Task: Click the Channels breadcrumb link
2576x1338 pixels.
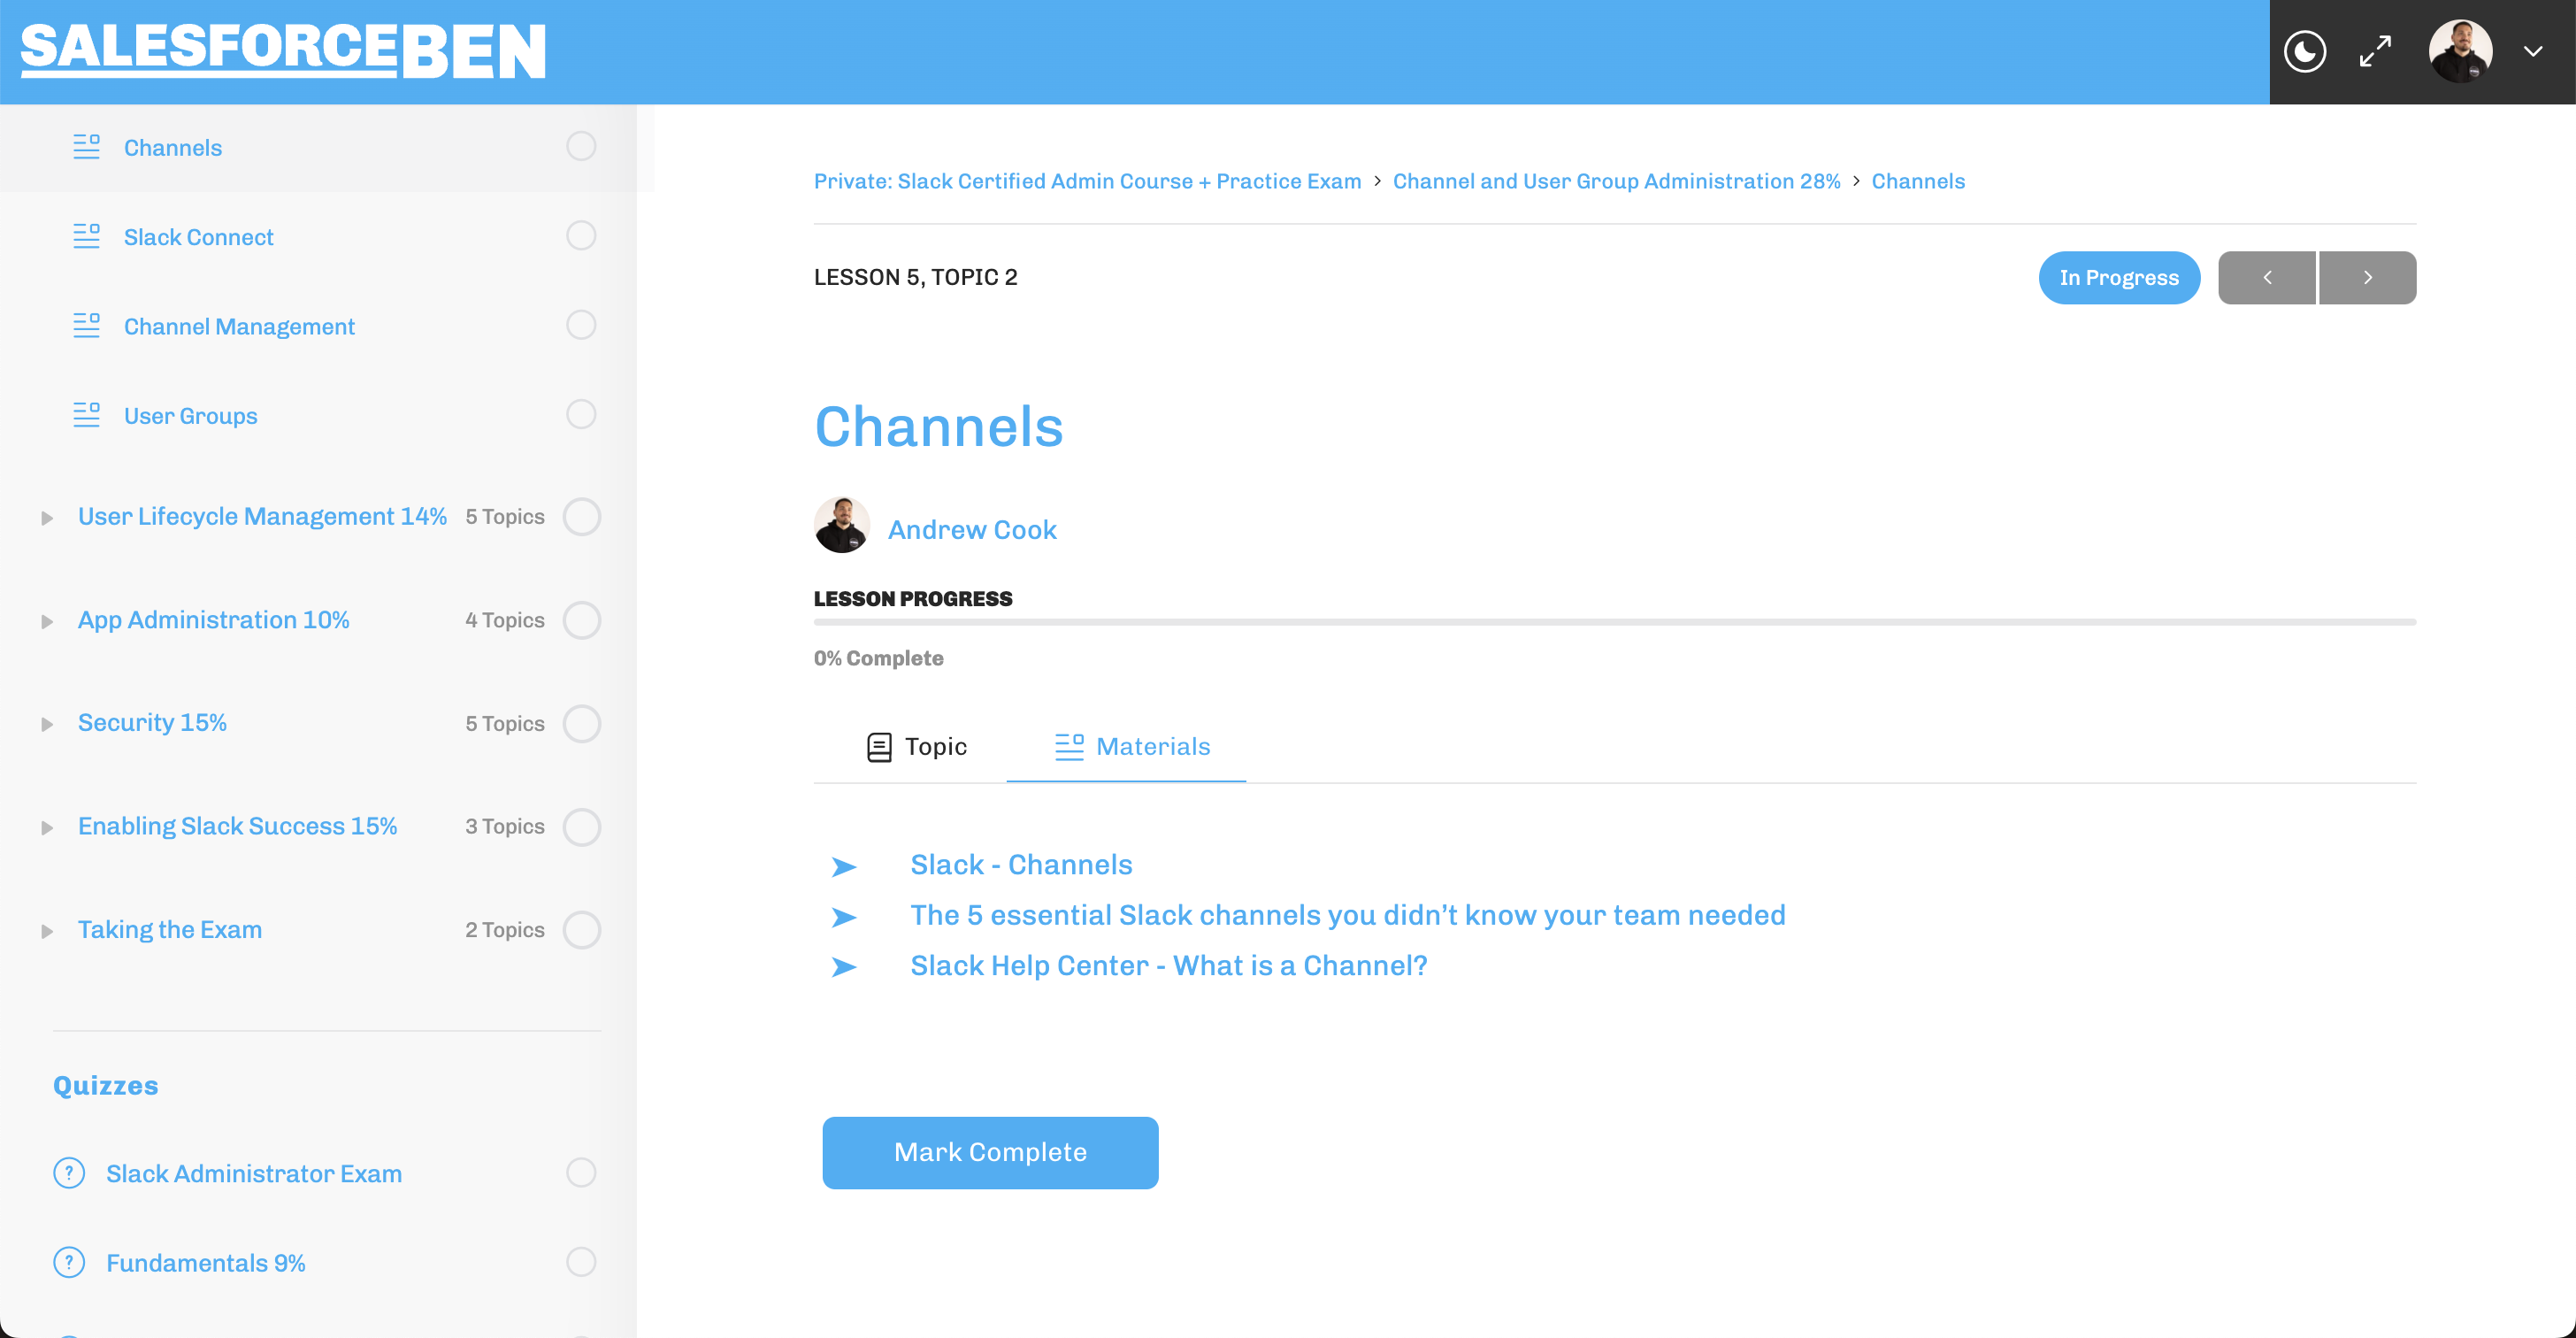Action: tap(1918, 181)
